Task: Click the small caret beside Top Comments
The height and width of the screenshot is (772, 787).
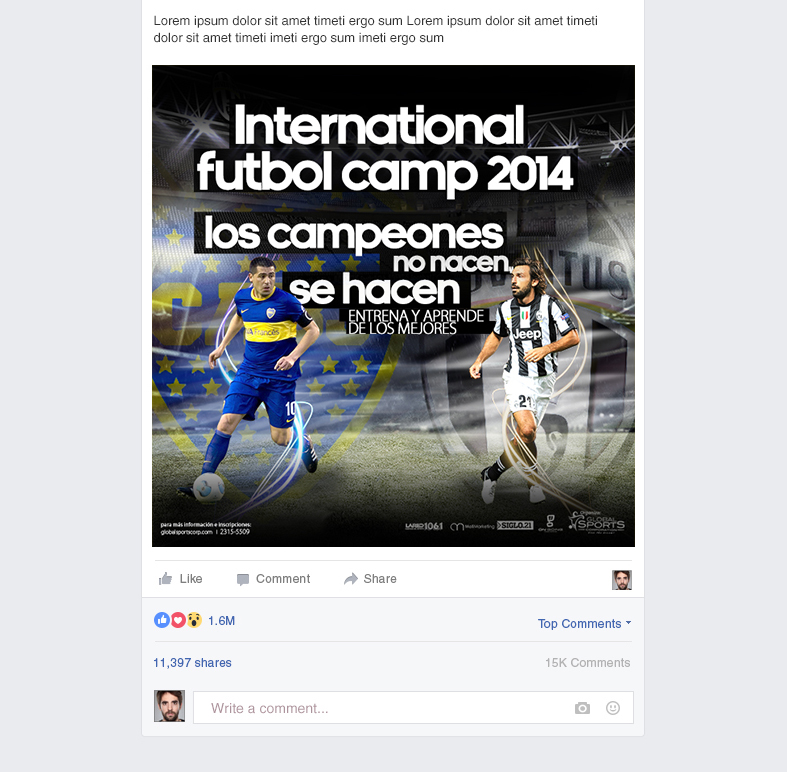Action: (x=628, y=622)
